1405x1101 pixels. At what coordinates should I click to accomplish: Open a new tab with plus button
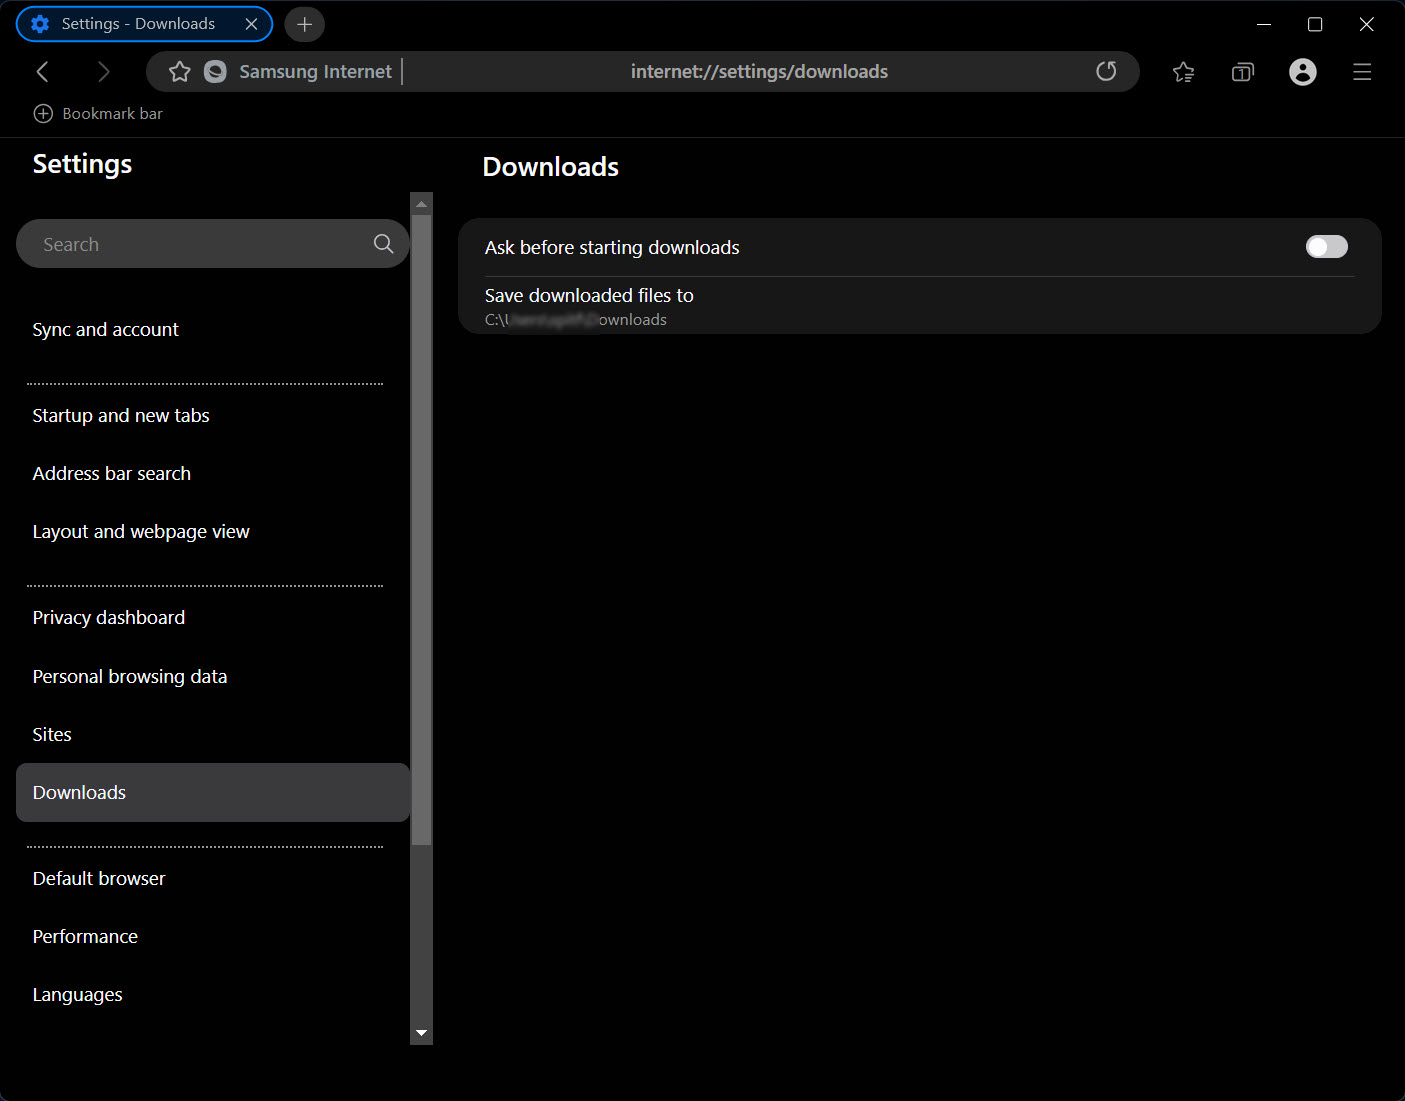[305, 24]
